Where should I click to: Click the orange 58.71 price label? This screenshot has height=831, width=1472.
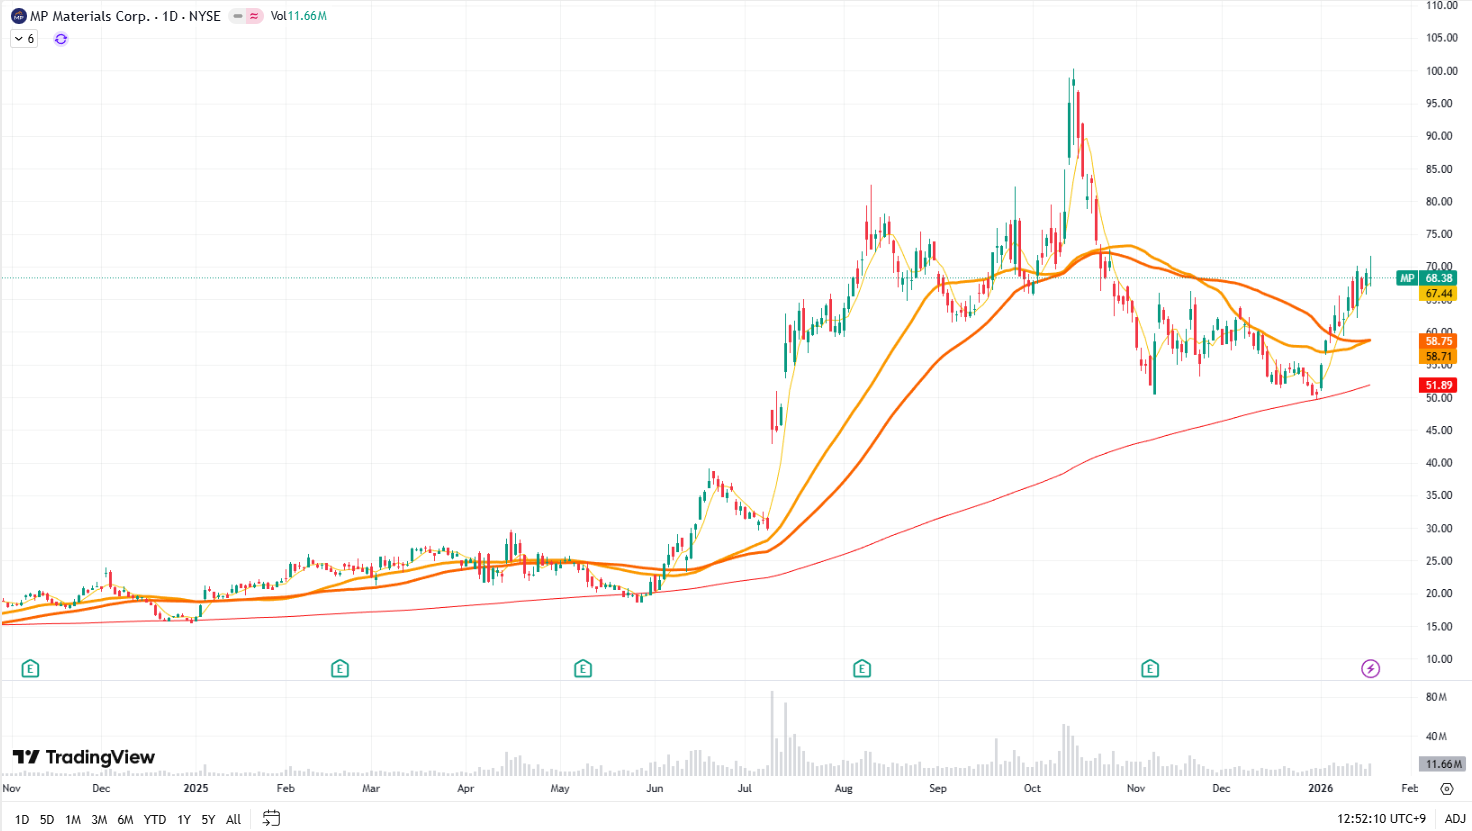[1439, 356]
